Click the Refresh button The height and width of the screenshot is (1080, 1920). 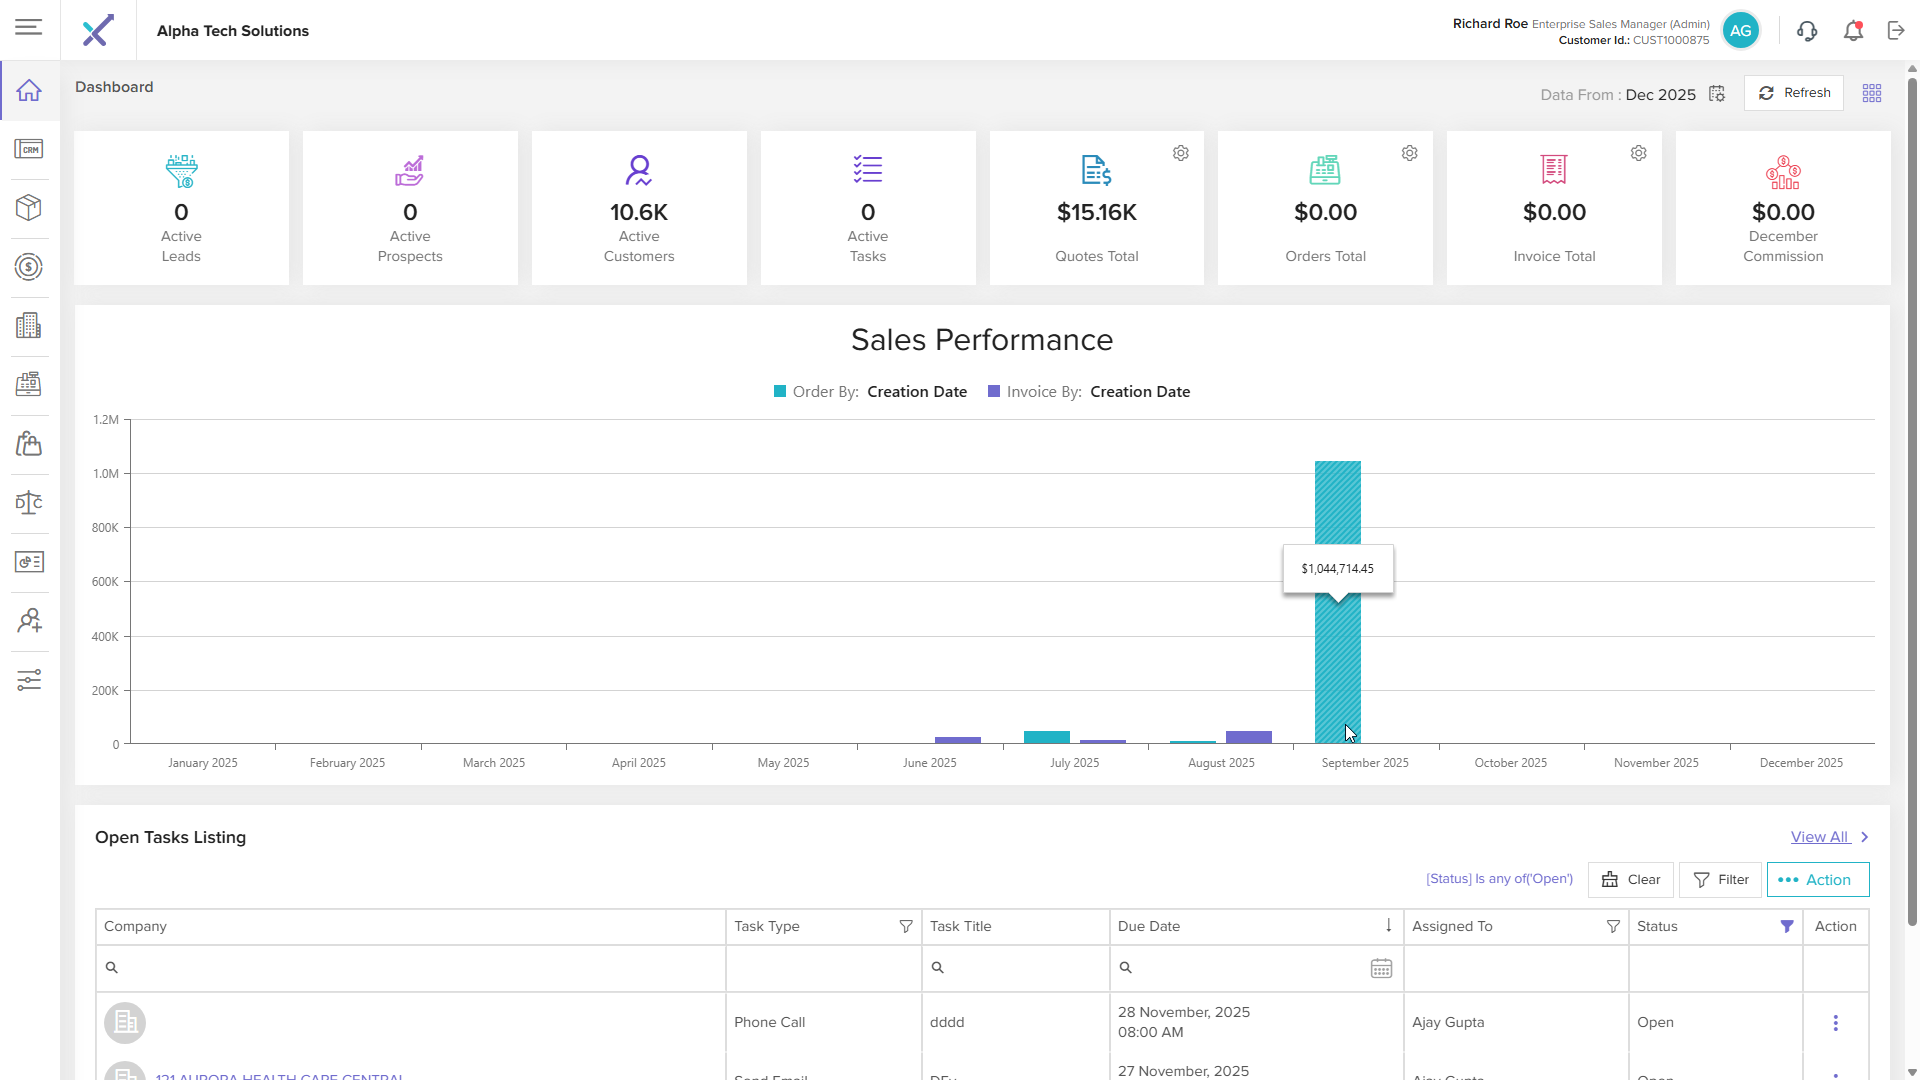(x=1794, y=93)
